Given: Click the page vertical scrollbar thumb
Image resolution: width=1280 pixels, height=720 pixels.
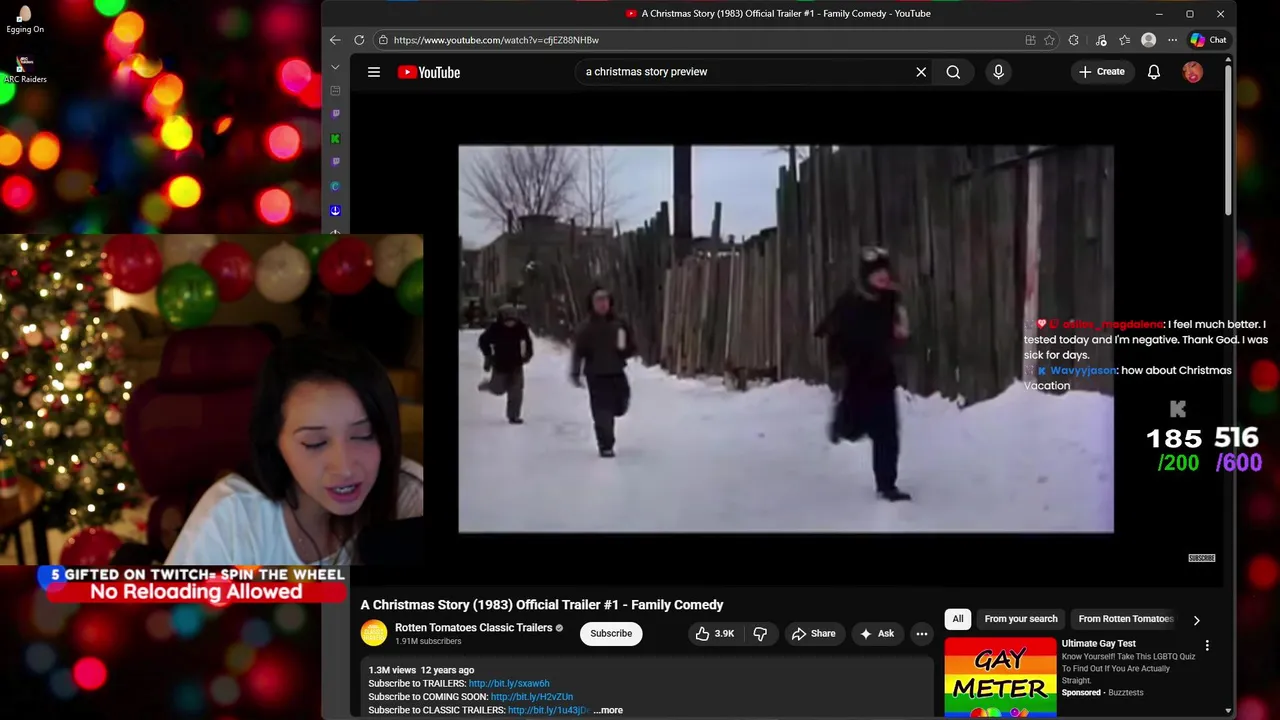Looking at the screenshot, I should (1229, 140).
